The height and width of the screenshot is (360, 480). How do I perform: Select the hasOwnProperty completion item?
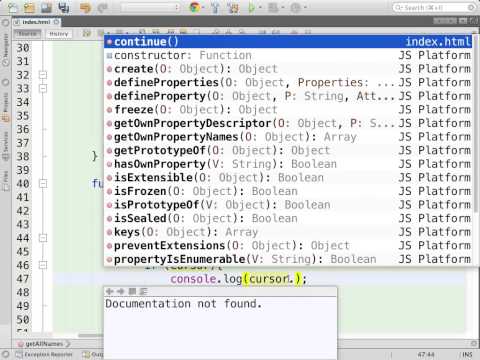tap(288, 164)
